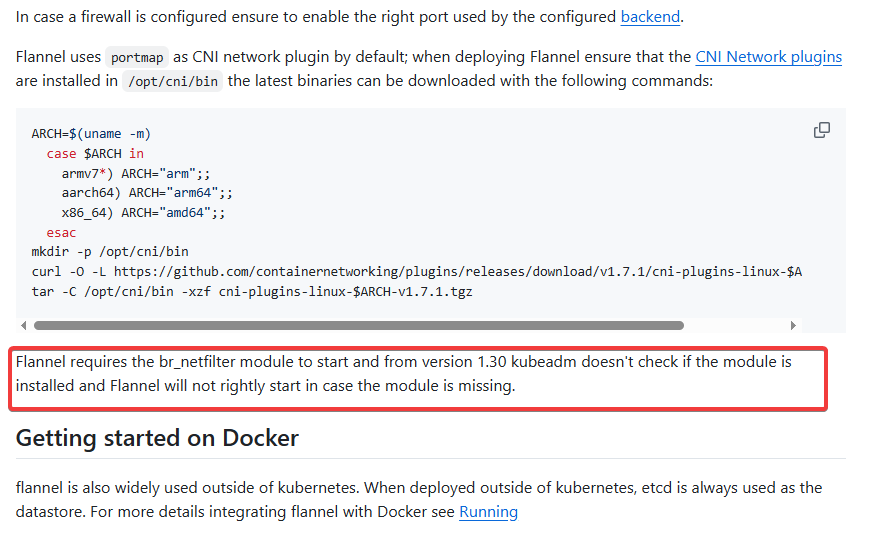Follow the "CNI Network plugins" link

click(768, 57)
